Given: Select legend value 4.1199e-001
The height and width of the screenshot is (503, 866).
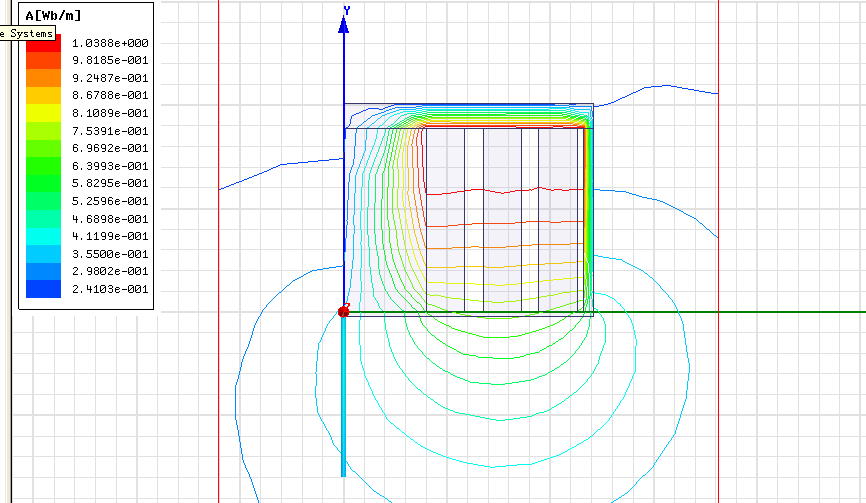Looking at the screenshot, I should [x=110, y=236].
